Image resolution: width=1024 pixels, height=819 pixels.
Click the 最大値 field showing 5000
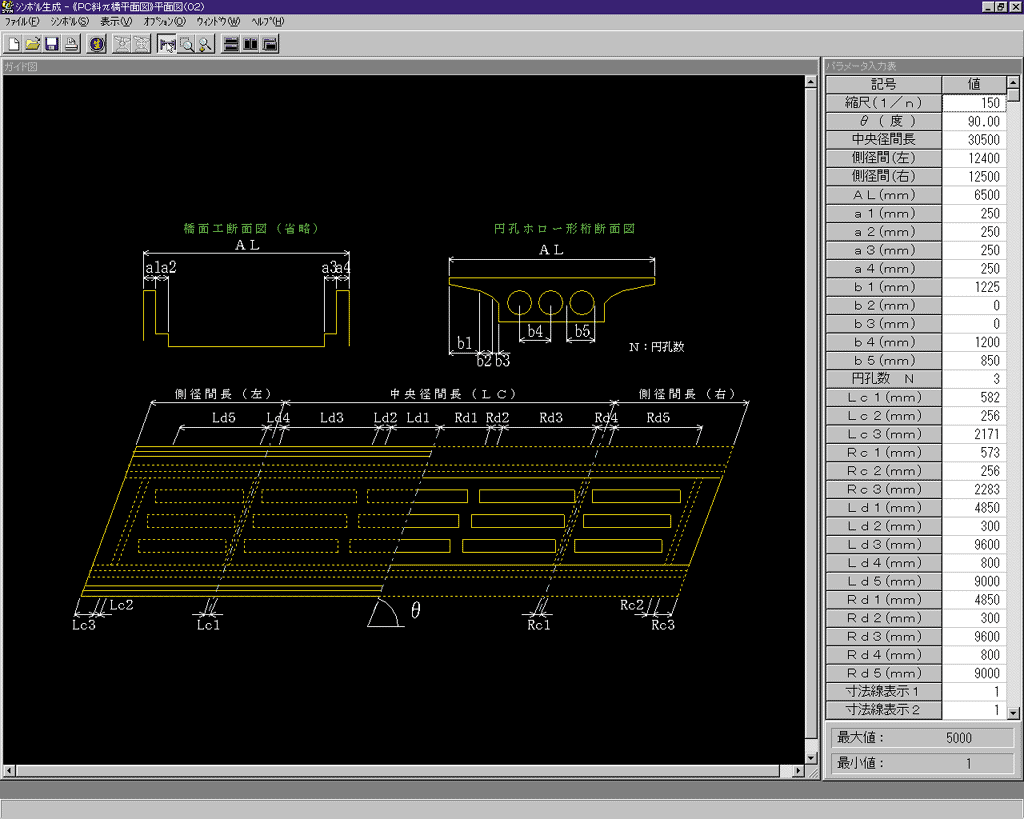coord(921,738)
